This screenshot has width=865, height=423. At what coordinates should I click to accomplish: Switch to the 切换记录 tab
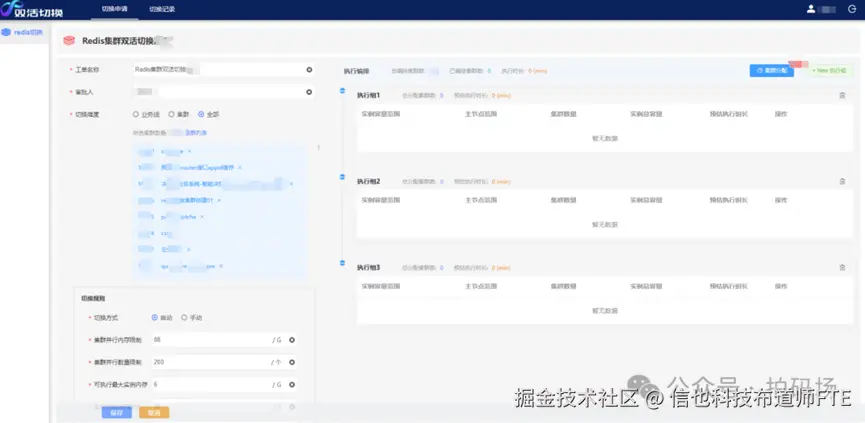click(162, 9)
